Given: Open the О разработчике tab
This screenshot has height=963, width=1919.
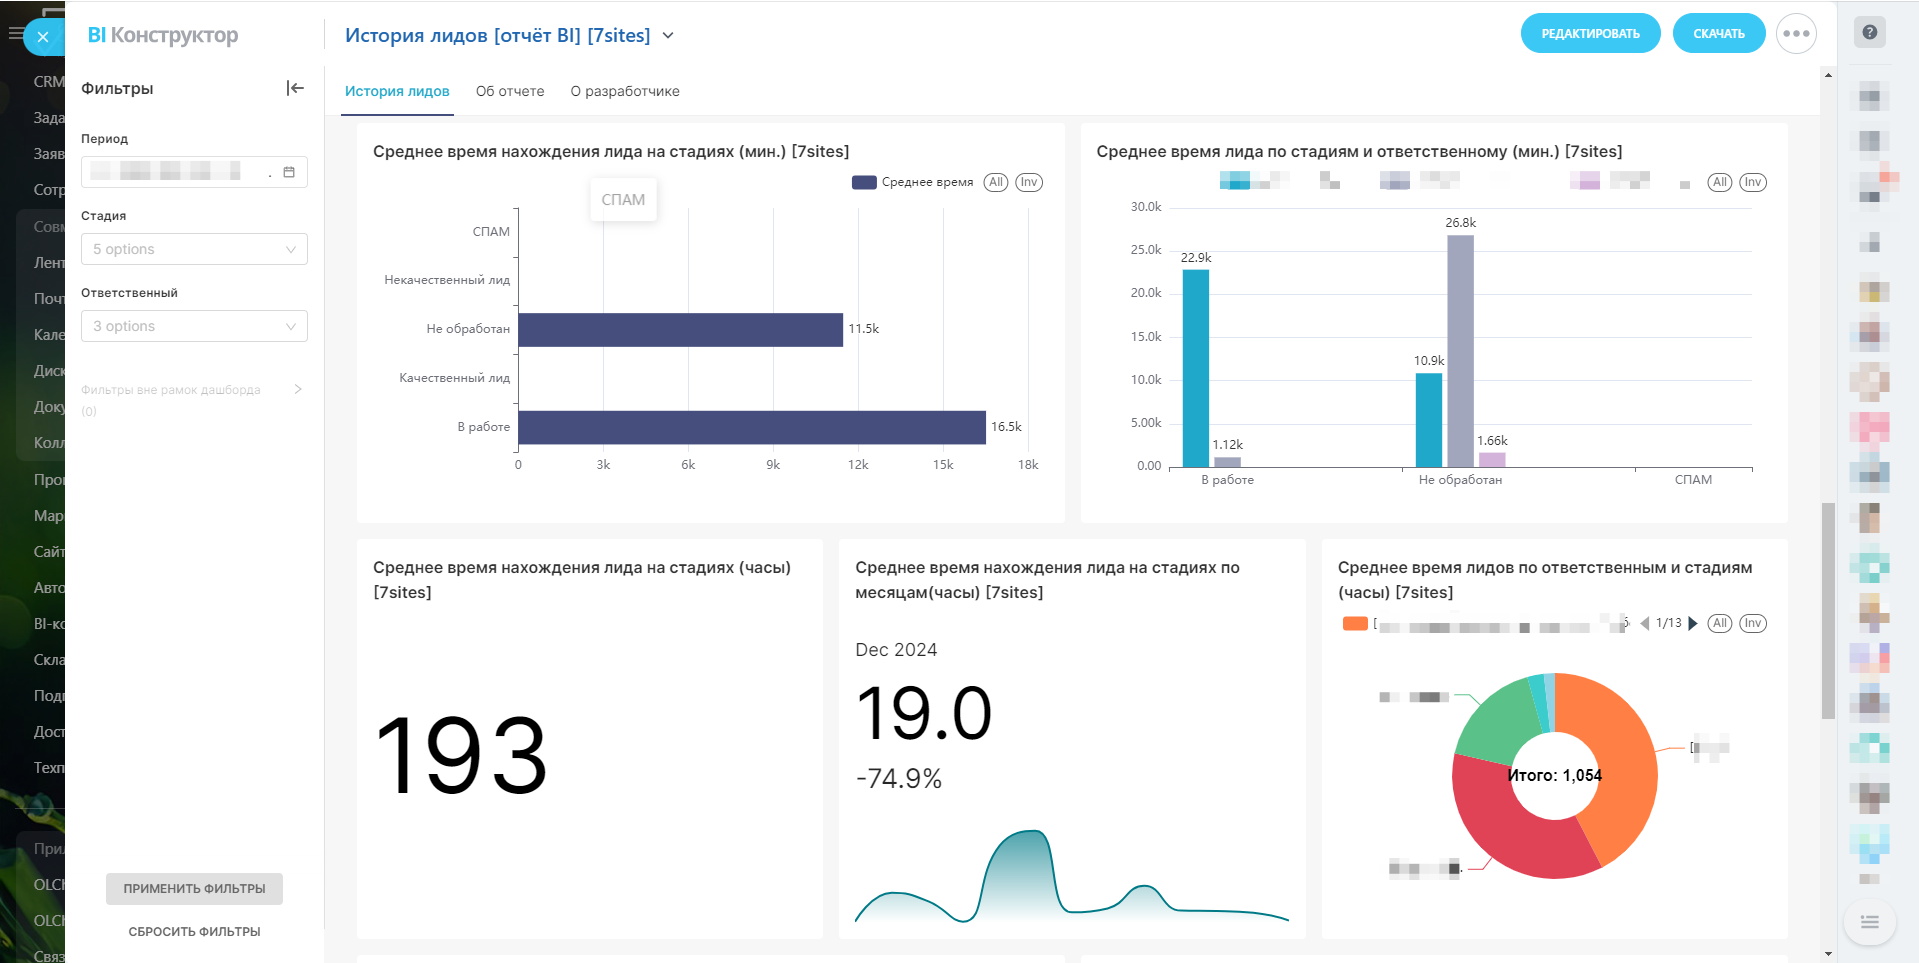Looking at the screenshot, I should pyautogui.click(x=625, y=91).
